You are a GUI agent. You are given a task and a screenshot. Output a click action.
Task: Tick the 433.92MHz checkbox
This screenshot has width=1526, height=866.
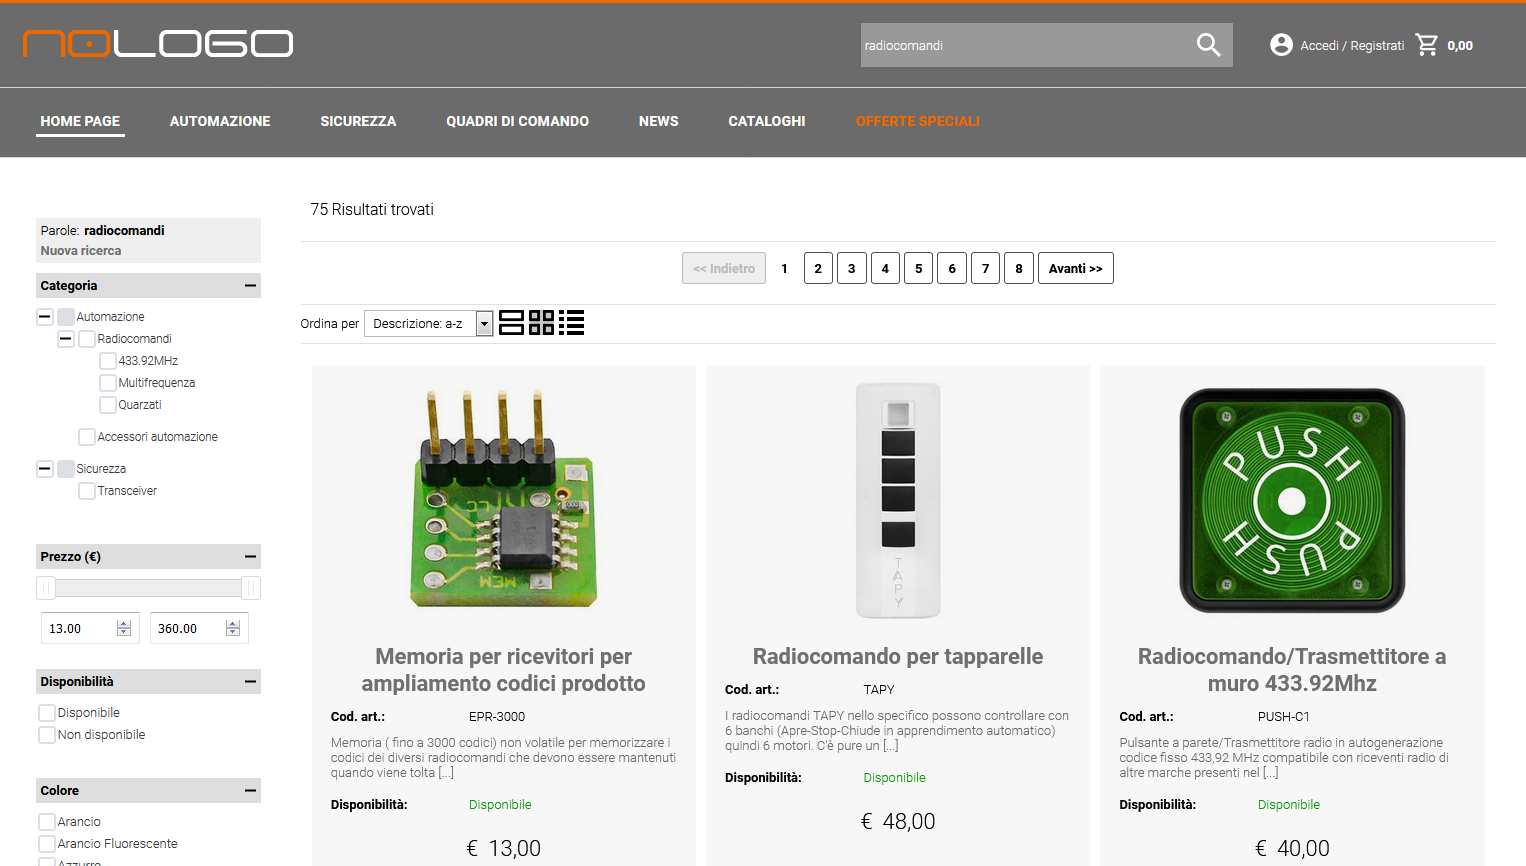point(108,361)
